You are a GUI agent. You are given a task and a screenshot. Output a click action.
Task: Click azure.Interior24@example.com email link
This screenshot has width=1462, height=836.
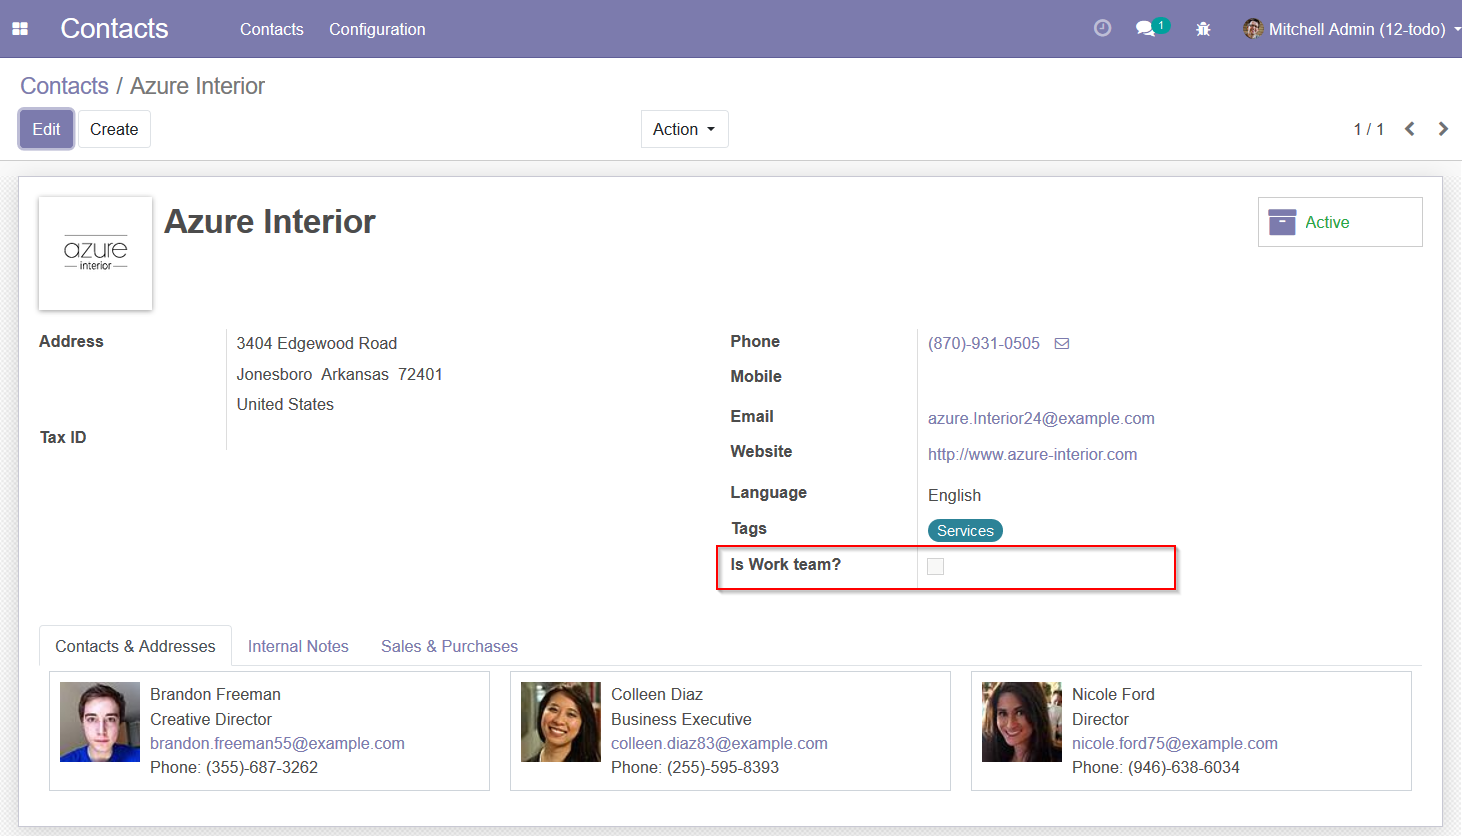(1041, 418)
